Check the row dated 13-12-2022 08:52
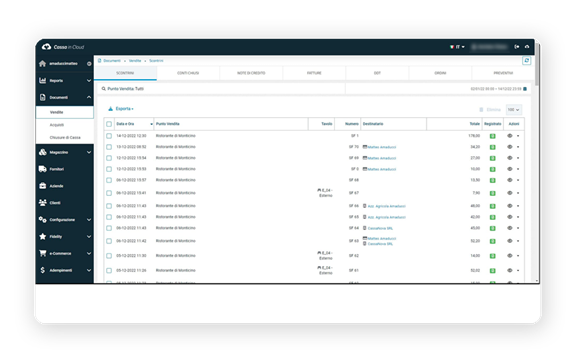Image resolution: width=576 pixels, height=362 pixels. [109, 147]
